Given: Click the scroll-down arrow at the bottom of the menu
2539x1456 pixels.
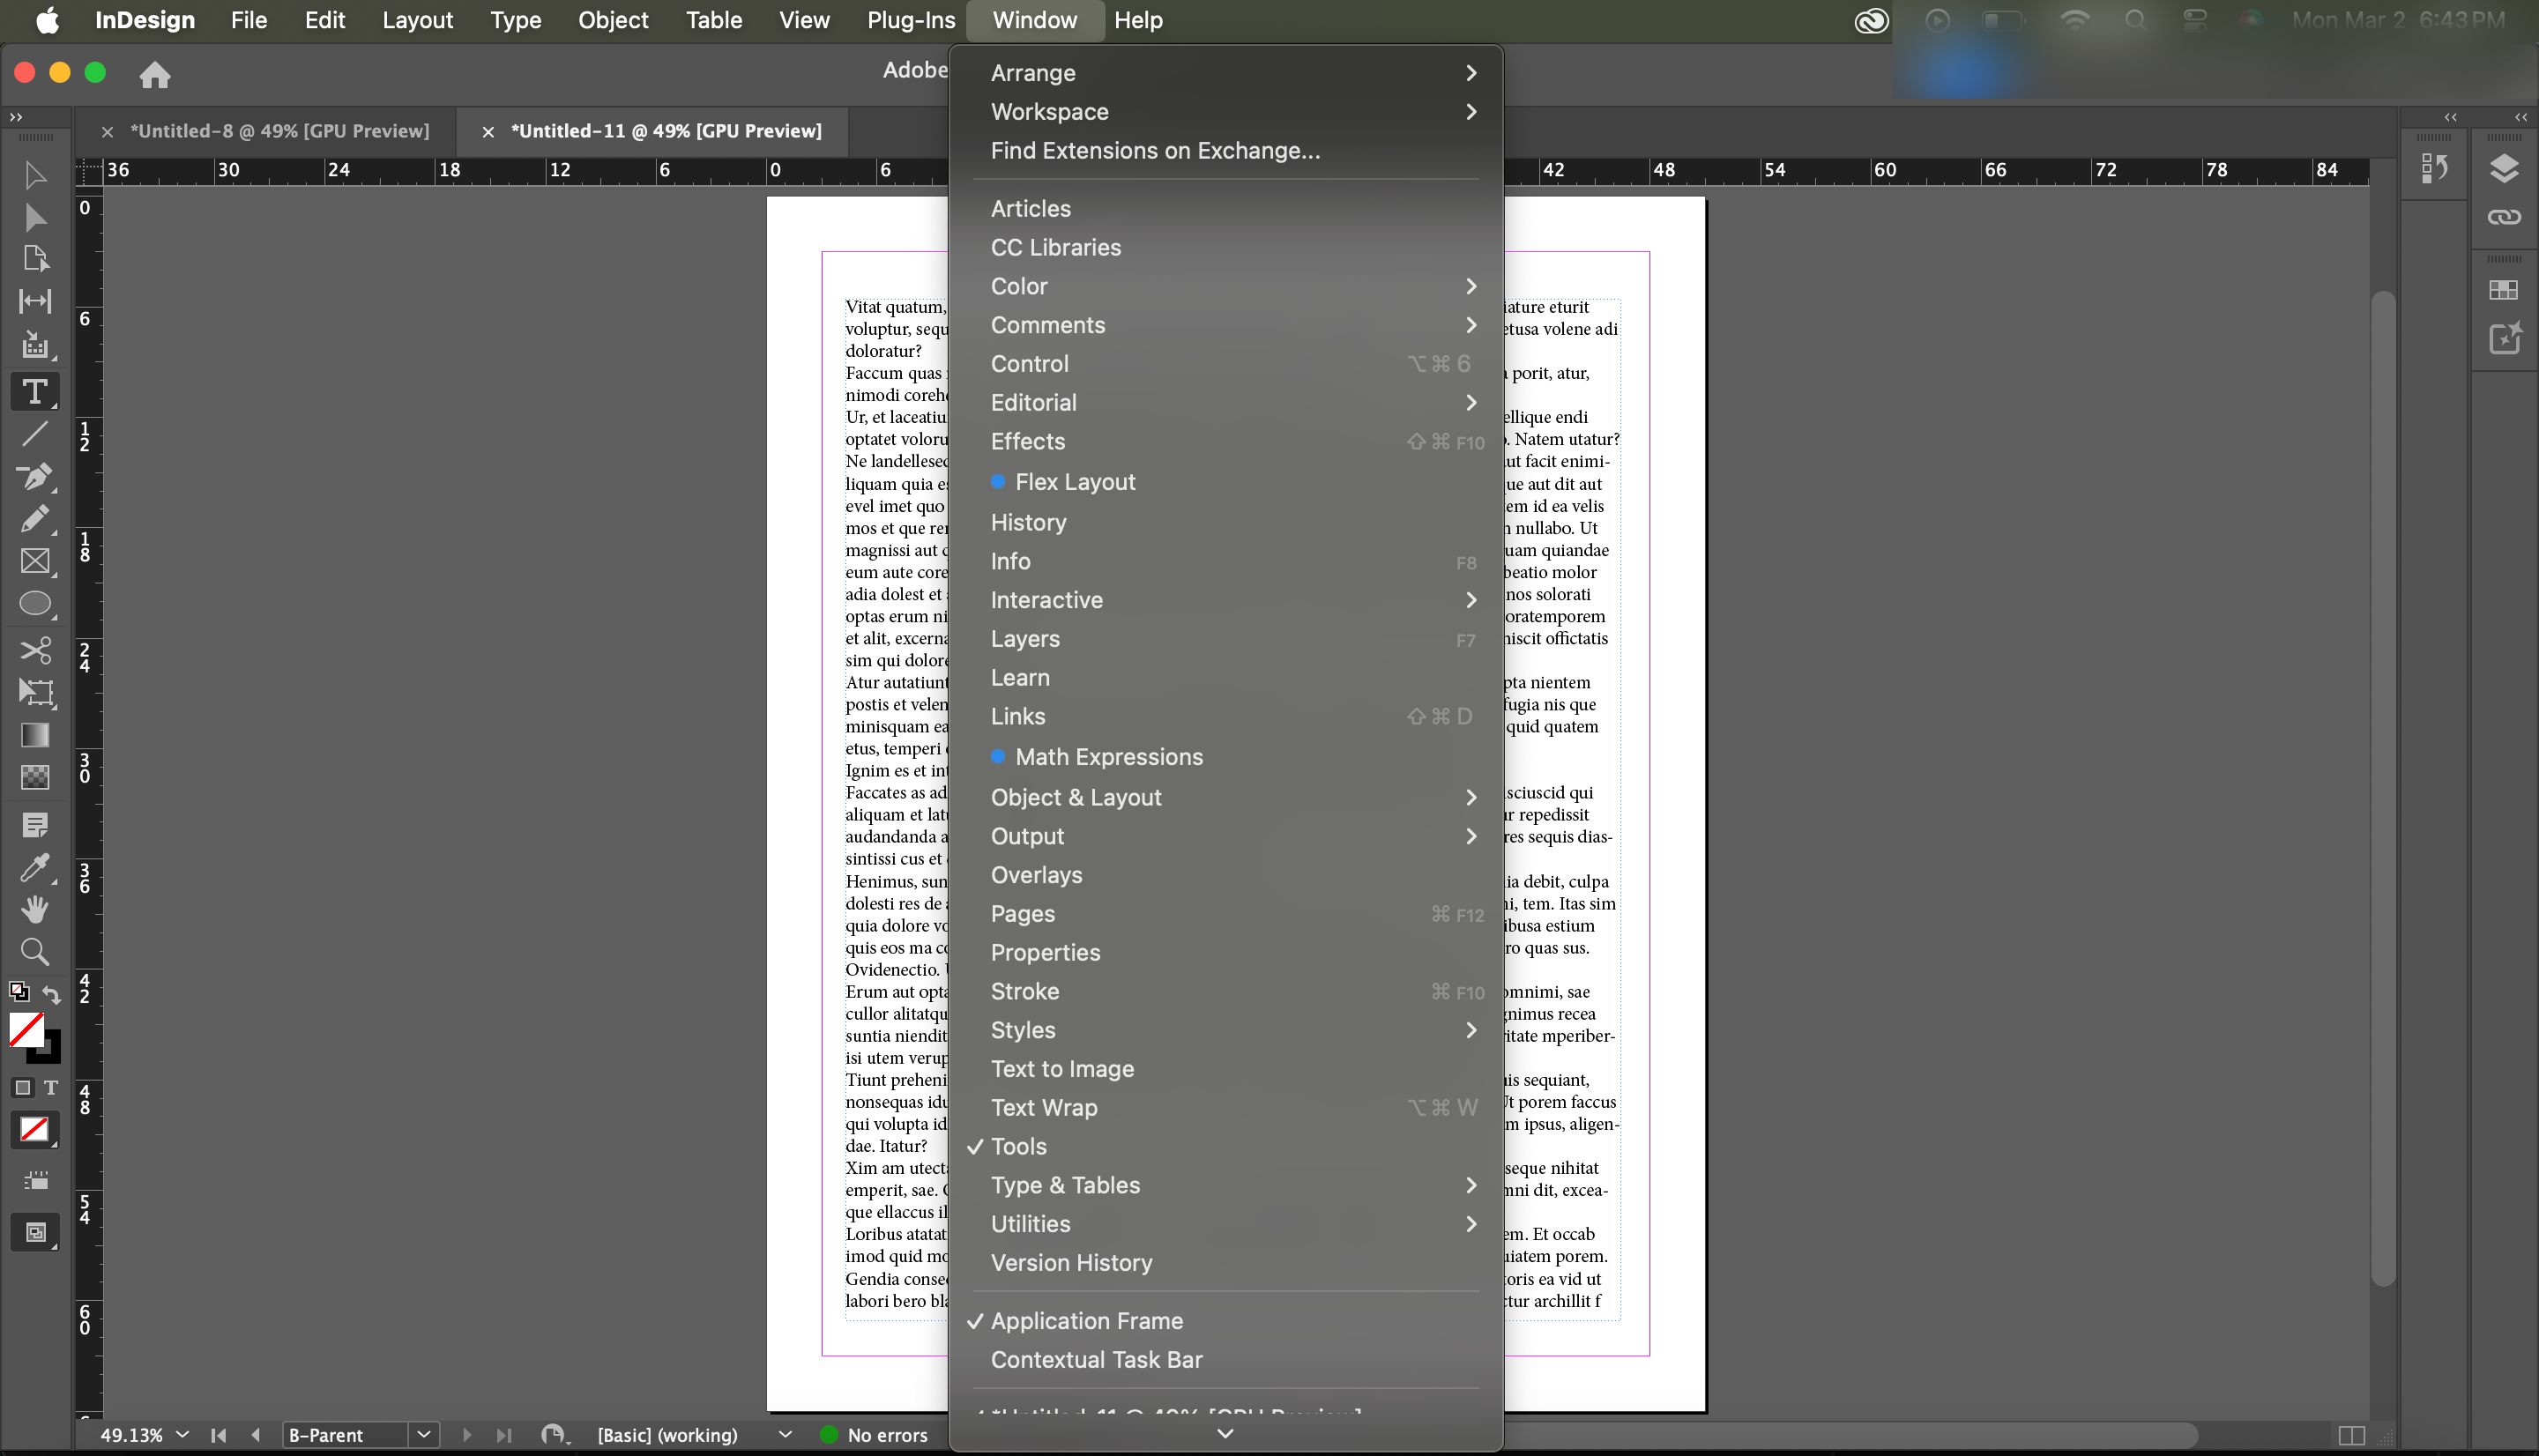Looking at the screenshot, I should click(x=1224, y=1433).
